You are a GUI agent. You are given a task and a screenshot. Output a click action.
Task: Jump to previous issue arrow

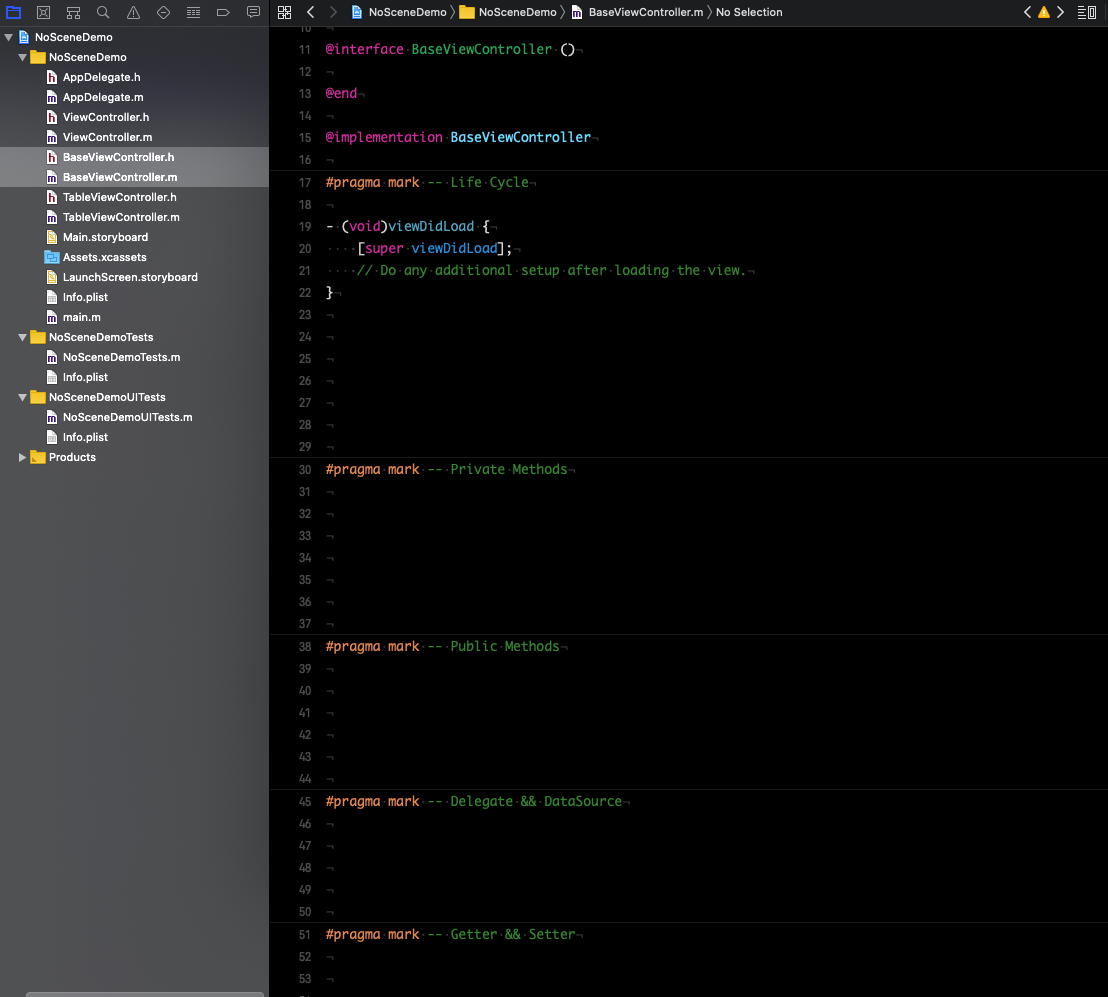point(1027,12)
